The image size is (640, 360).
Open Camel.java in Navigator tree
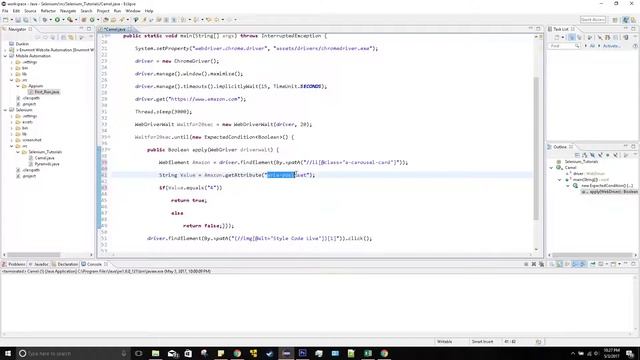click(x=44, y=158)
